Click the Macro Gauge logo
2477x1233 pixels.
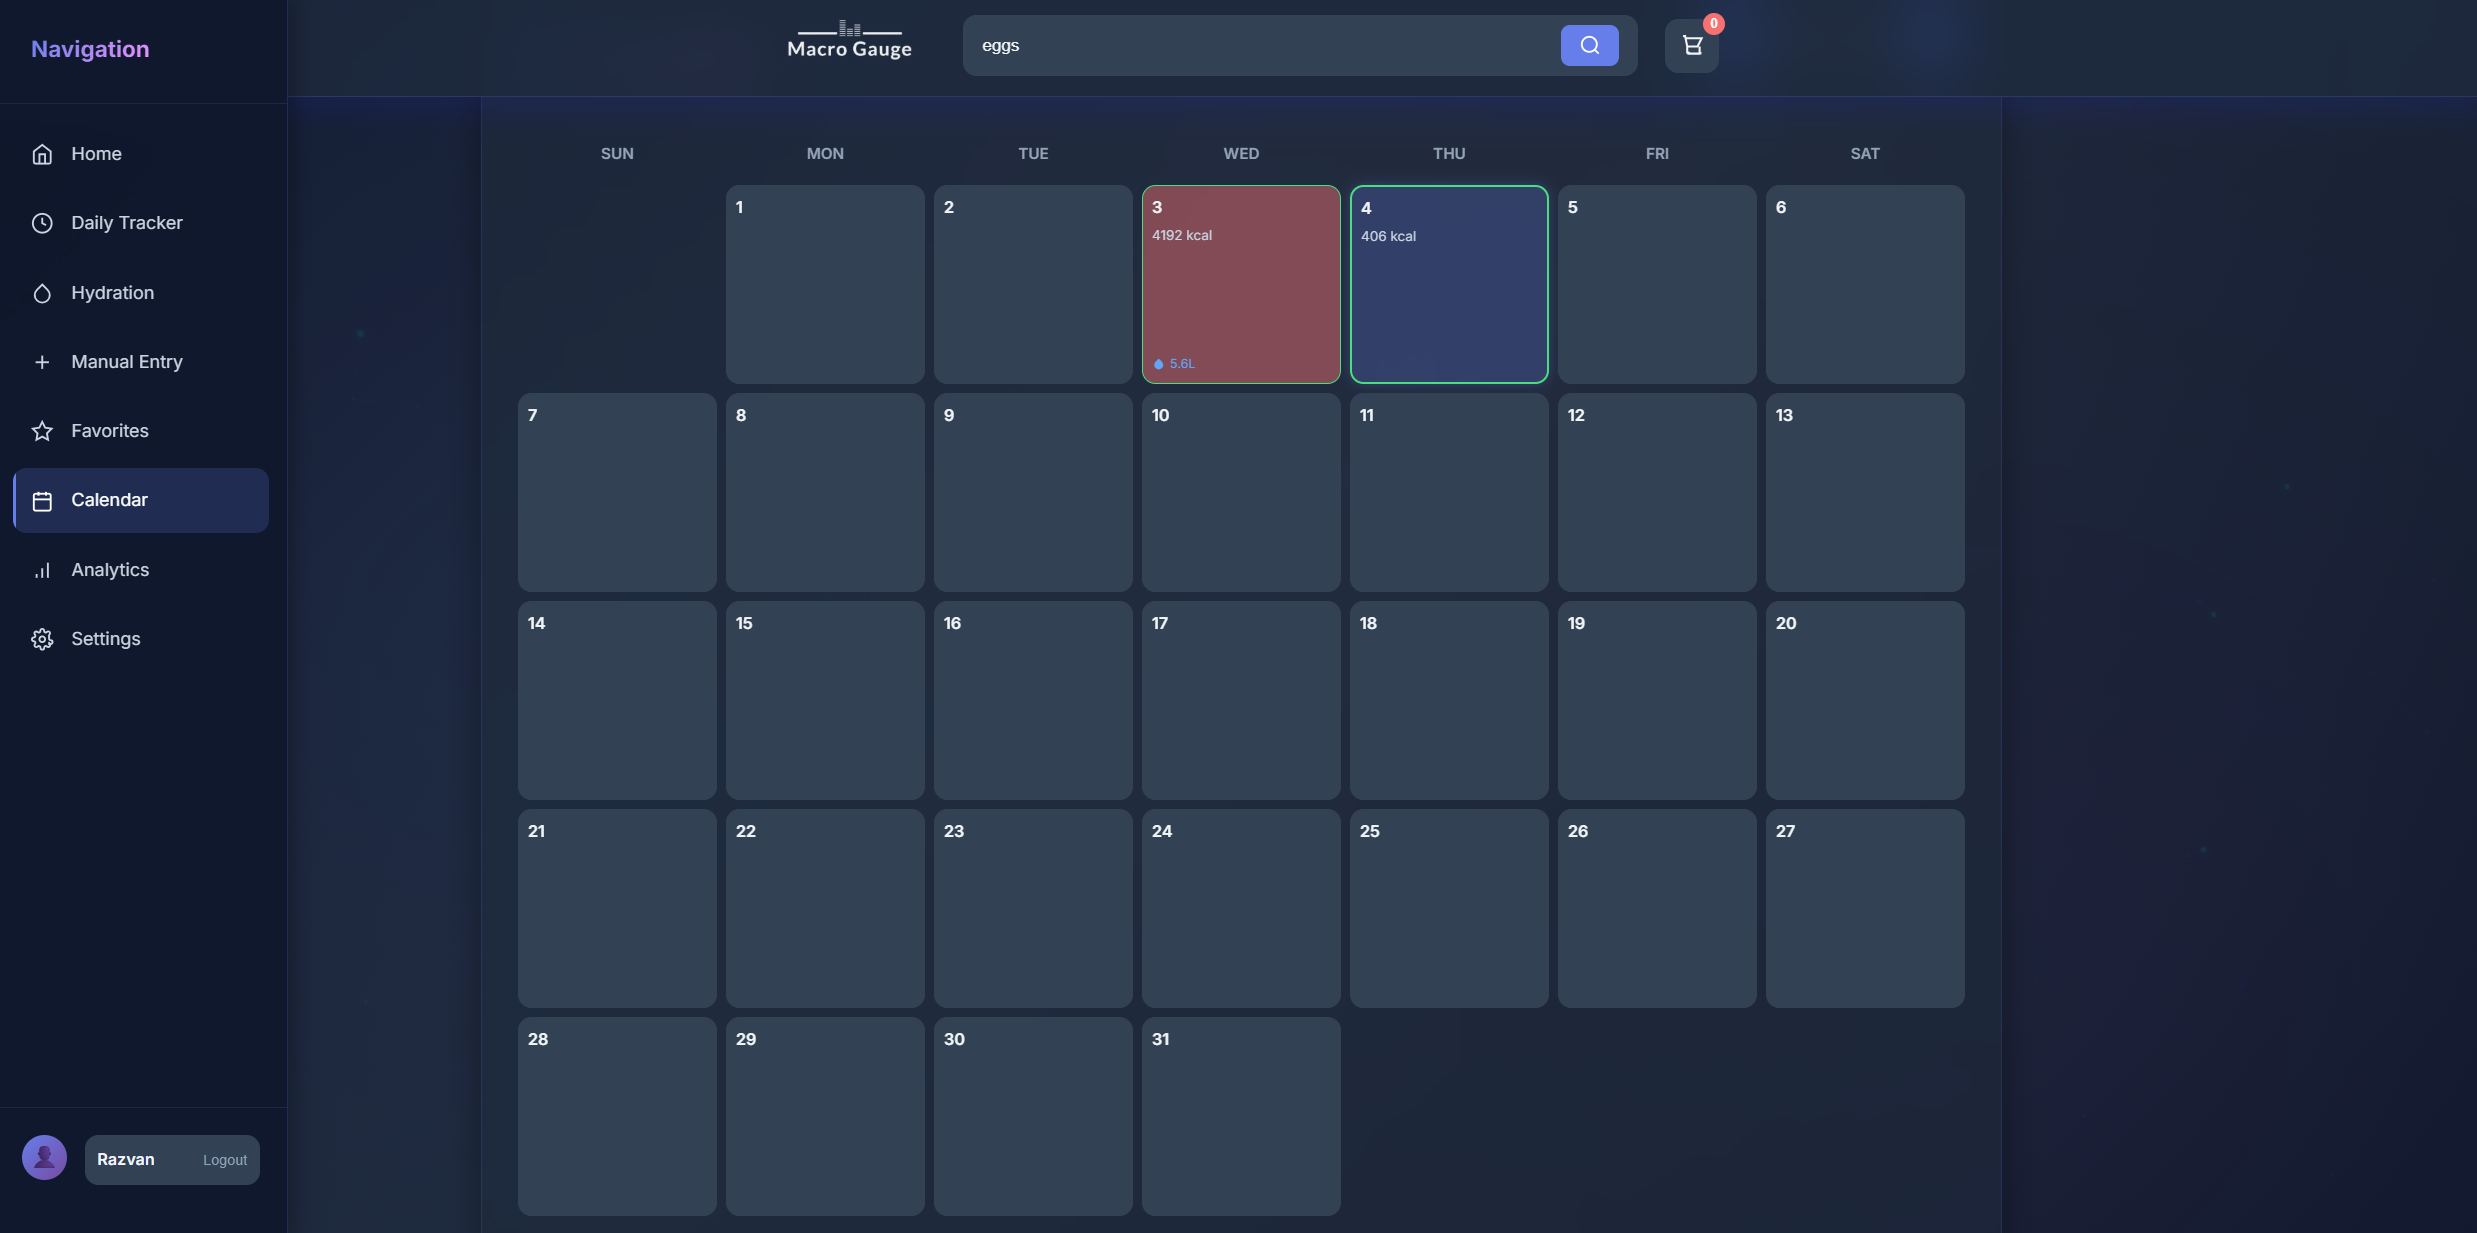(x=849, y=42)
